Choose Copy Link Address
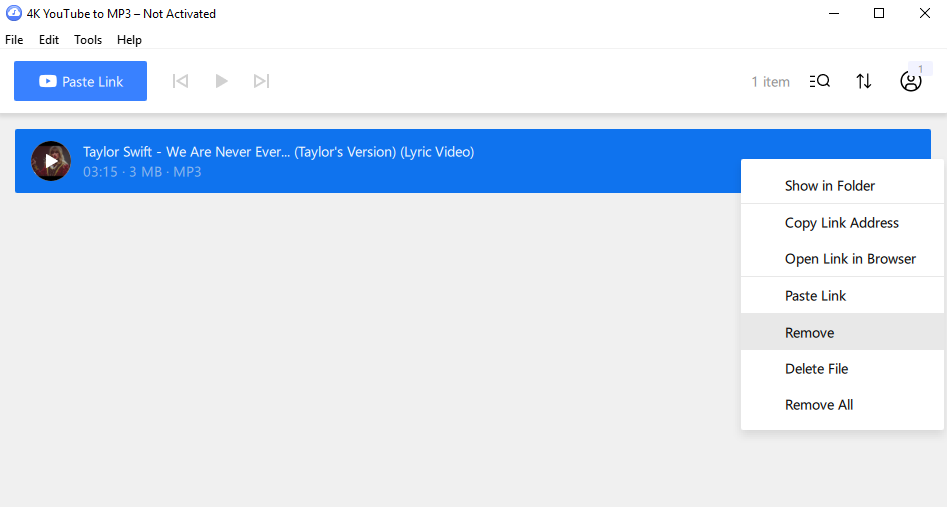Screen dimensions: 947x507 click(x=842, y=223)
